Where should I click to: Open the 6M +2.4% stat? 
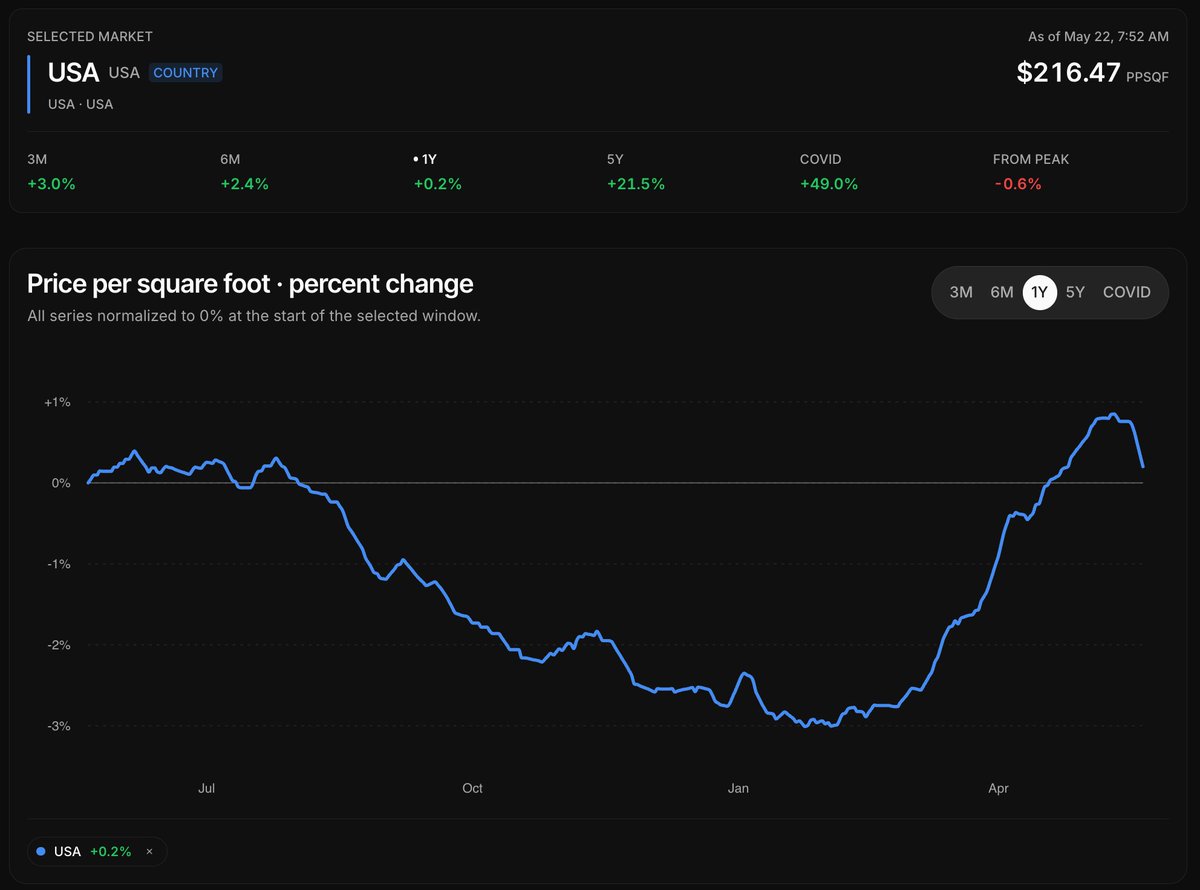[244, 172]
